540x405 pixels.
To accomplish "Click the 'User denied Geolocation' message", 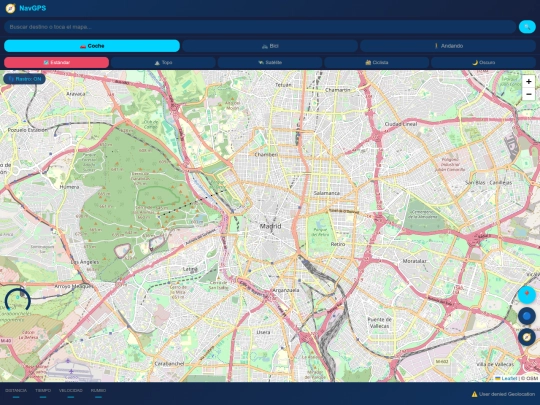I will [507, 394].
